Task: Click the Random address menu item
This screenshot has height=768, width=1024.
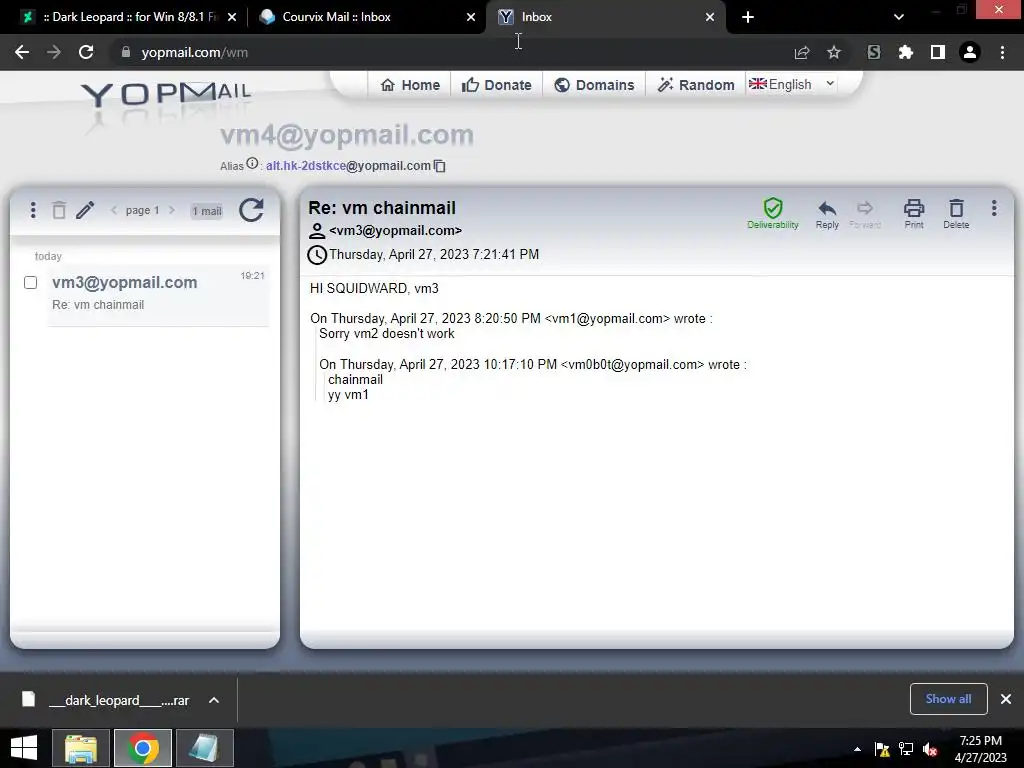Action: [x=696, y=85]
